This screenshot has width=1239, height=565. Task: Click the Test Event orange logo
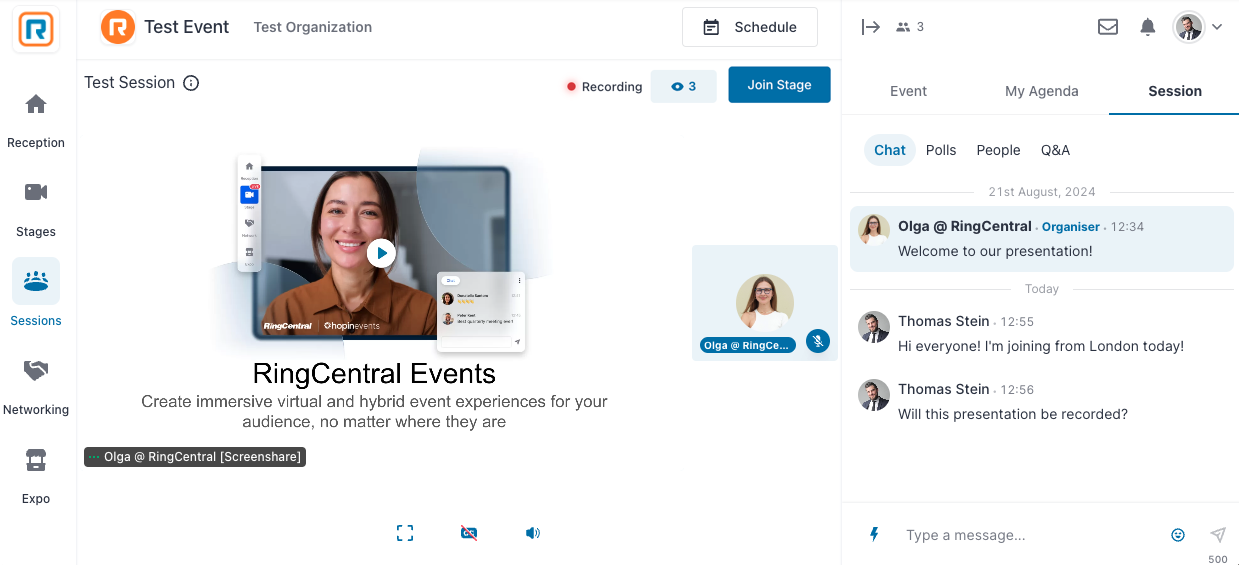(118, 27)
